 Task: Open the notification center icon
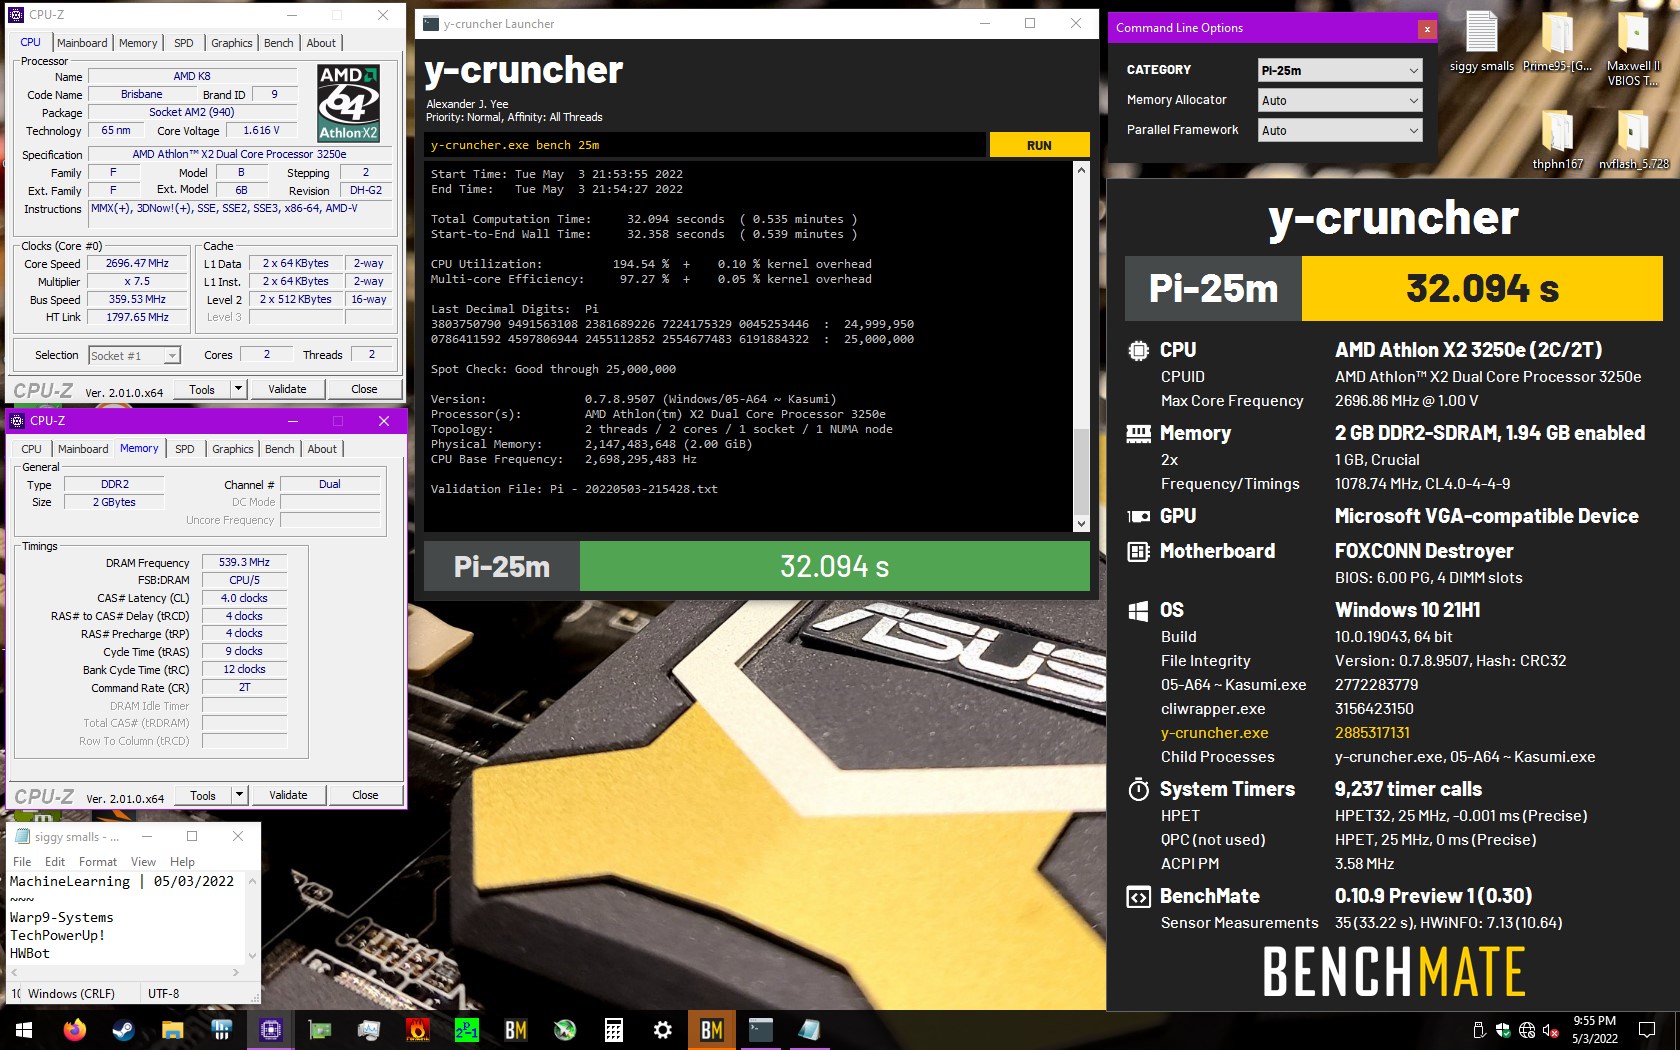(x=1646, y=1030)
